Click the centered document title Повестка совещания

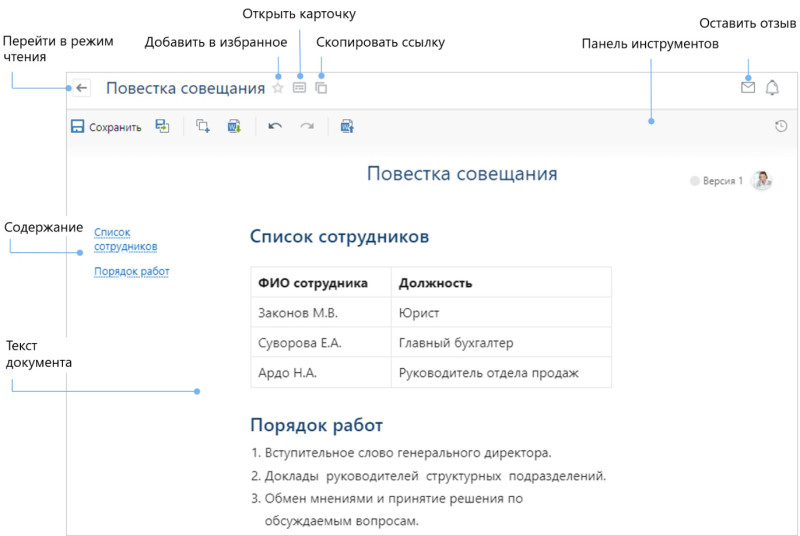462,173
